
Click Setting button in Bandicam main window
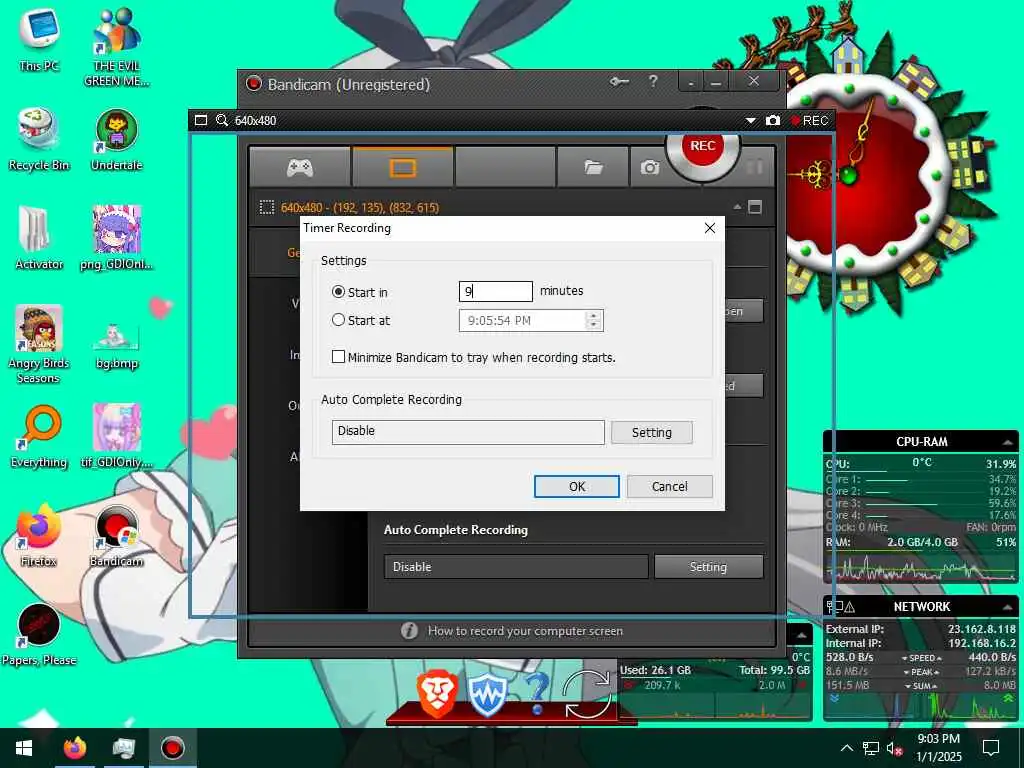coord(709,567)
